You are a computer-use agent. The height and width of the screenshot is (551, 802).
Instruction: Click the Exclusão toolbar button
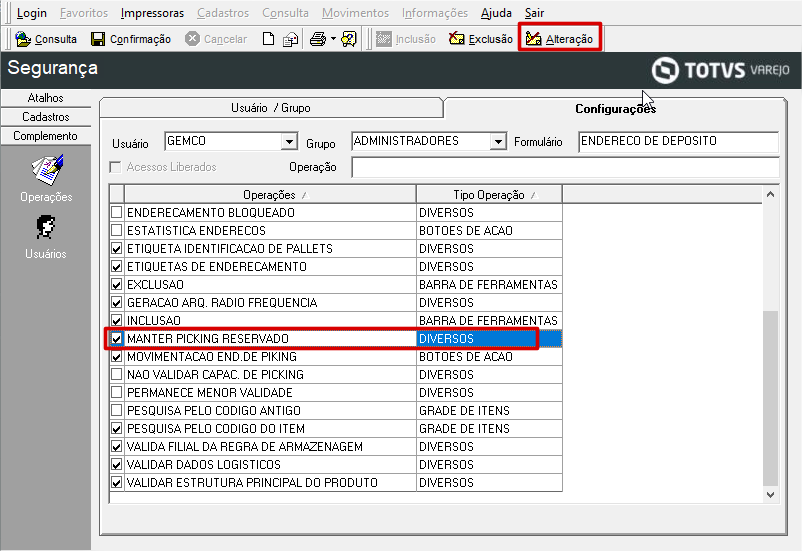pos(481,39)
